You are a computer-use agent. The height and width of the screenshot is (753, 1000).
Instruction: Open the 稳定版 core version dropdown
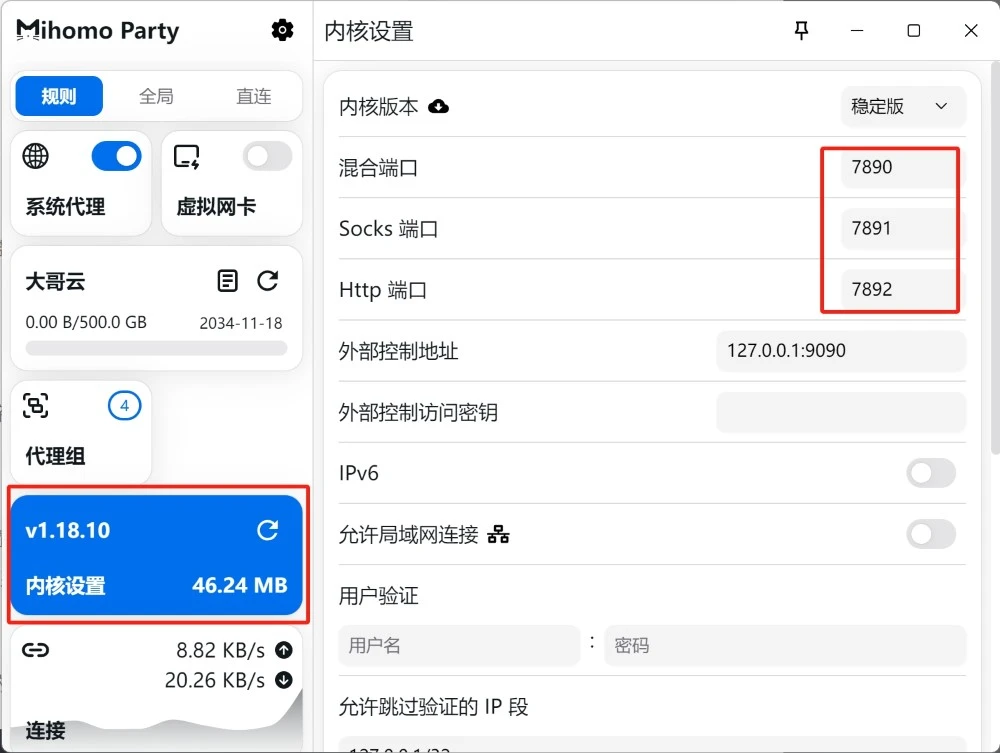902,106
